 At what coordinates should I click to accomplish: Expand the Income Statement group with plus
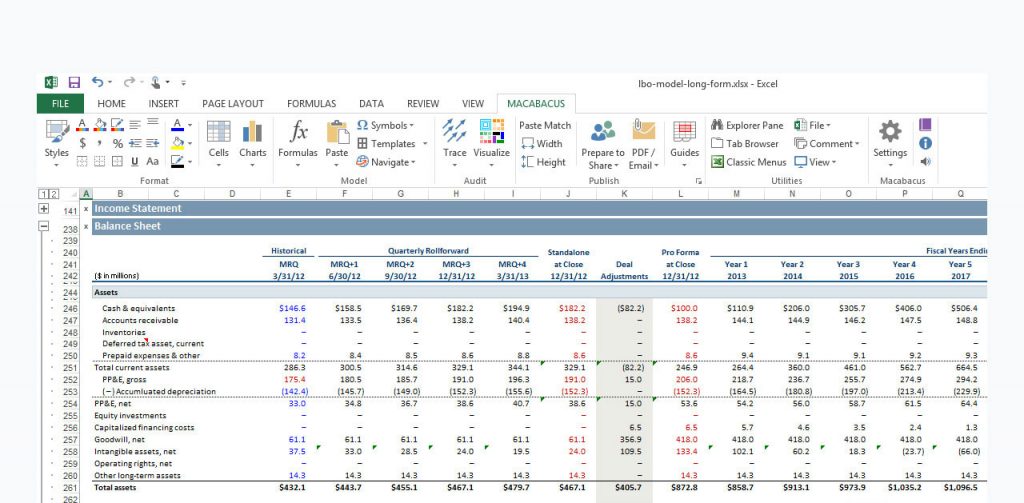point(44,208)
